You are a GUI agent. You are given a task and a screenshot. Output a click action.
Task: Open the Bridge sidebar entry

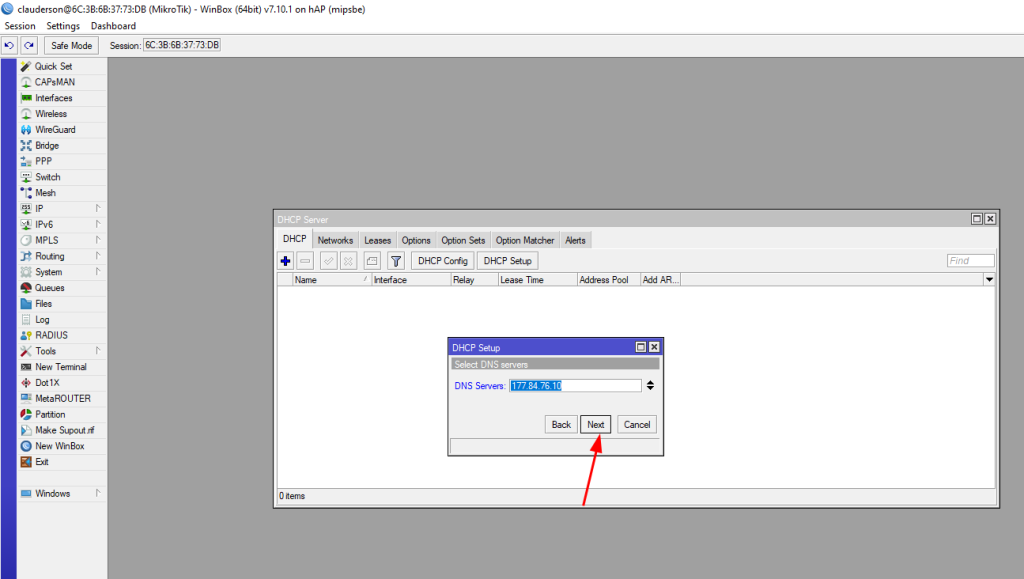click(x=47, y=146)
